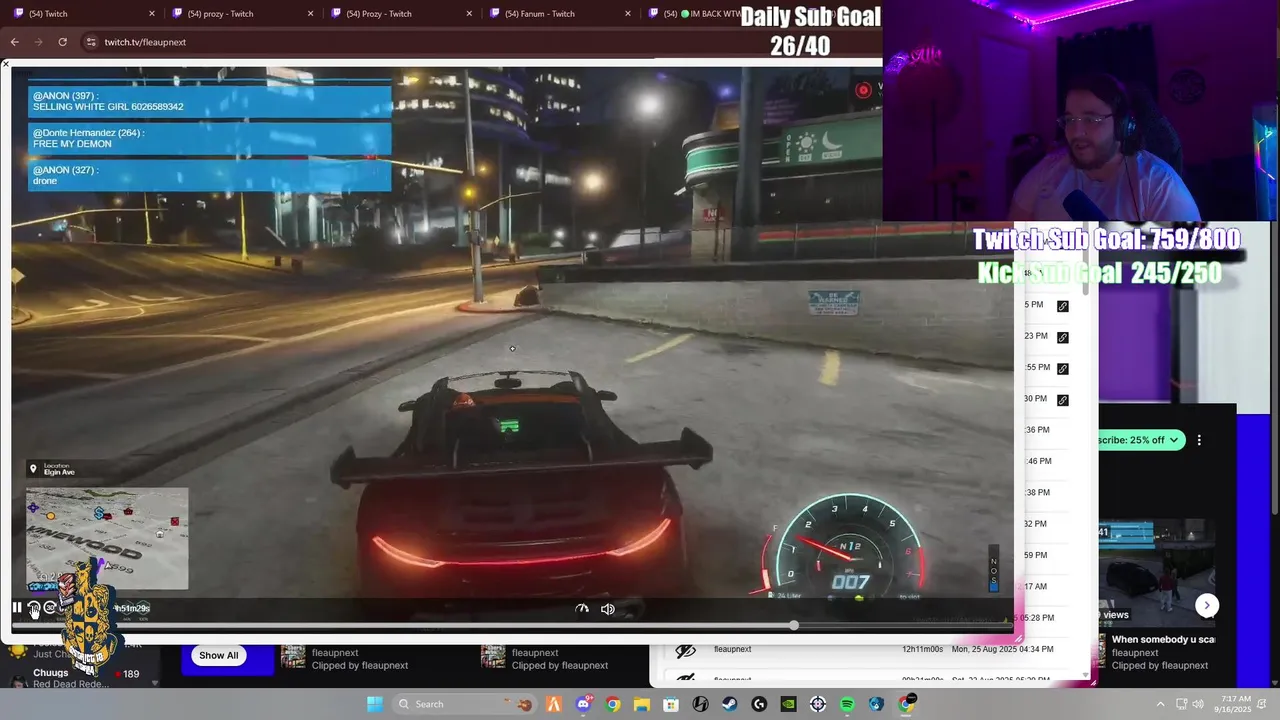
Task: Close the "(54) Twitch" tab
Action: 152,14
